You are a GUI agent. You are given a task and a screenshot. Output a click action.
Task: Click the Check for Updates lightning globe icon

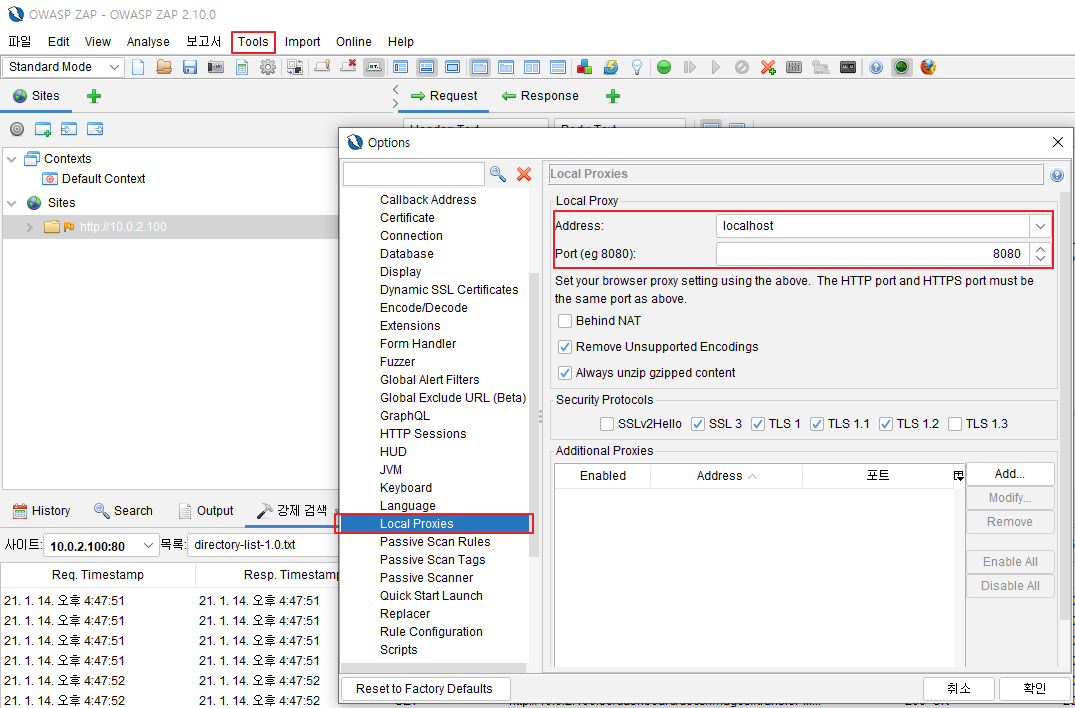611,67
